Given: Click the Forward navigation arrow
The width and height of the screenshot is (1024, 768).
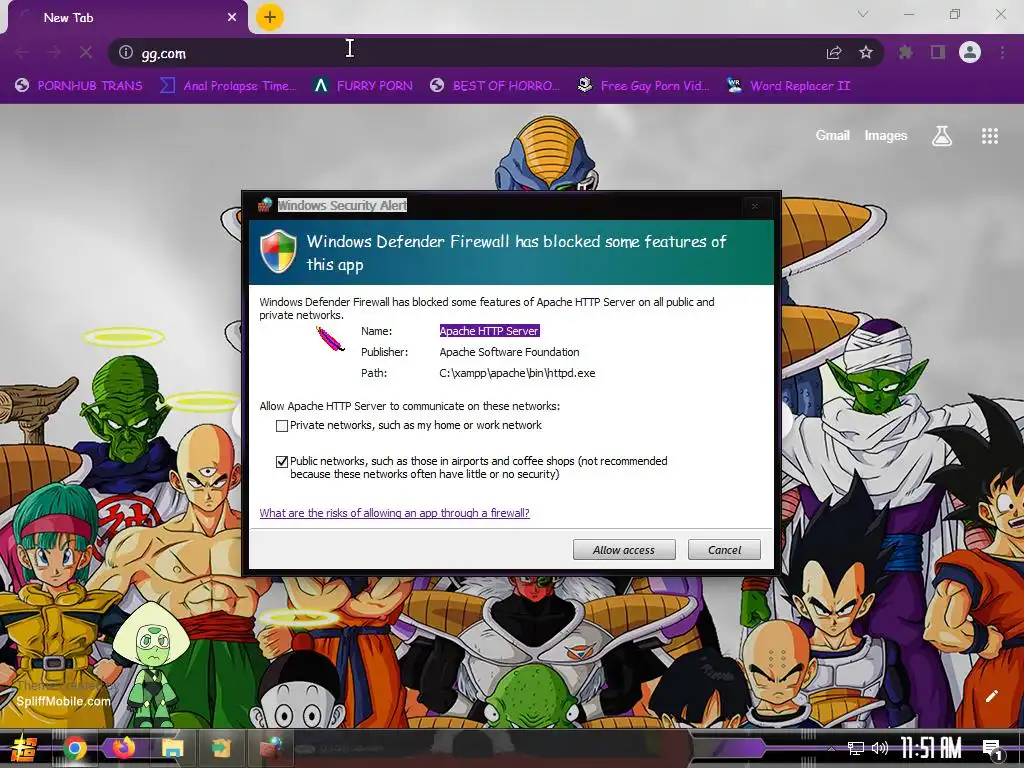Looking at the screenshot, I should pos(54,52).
